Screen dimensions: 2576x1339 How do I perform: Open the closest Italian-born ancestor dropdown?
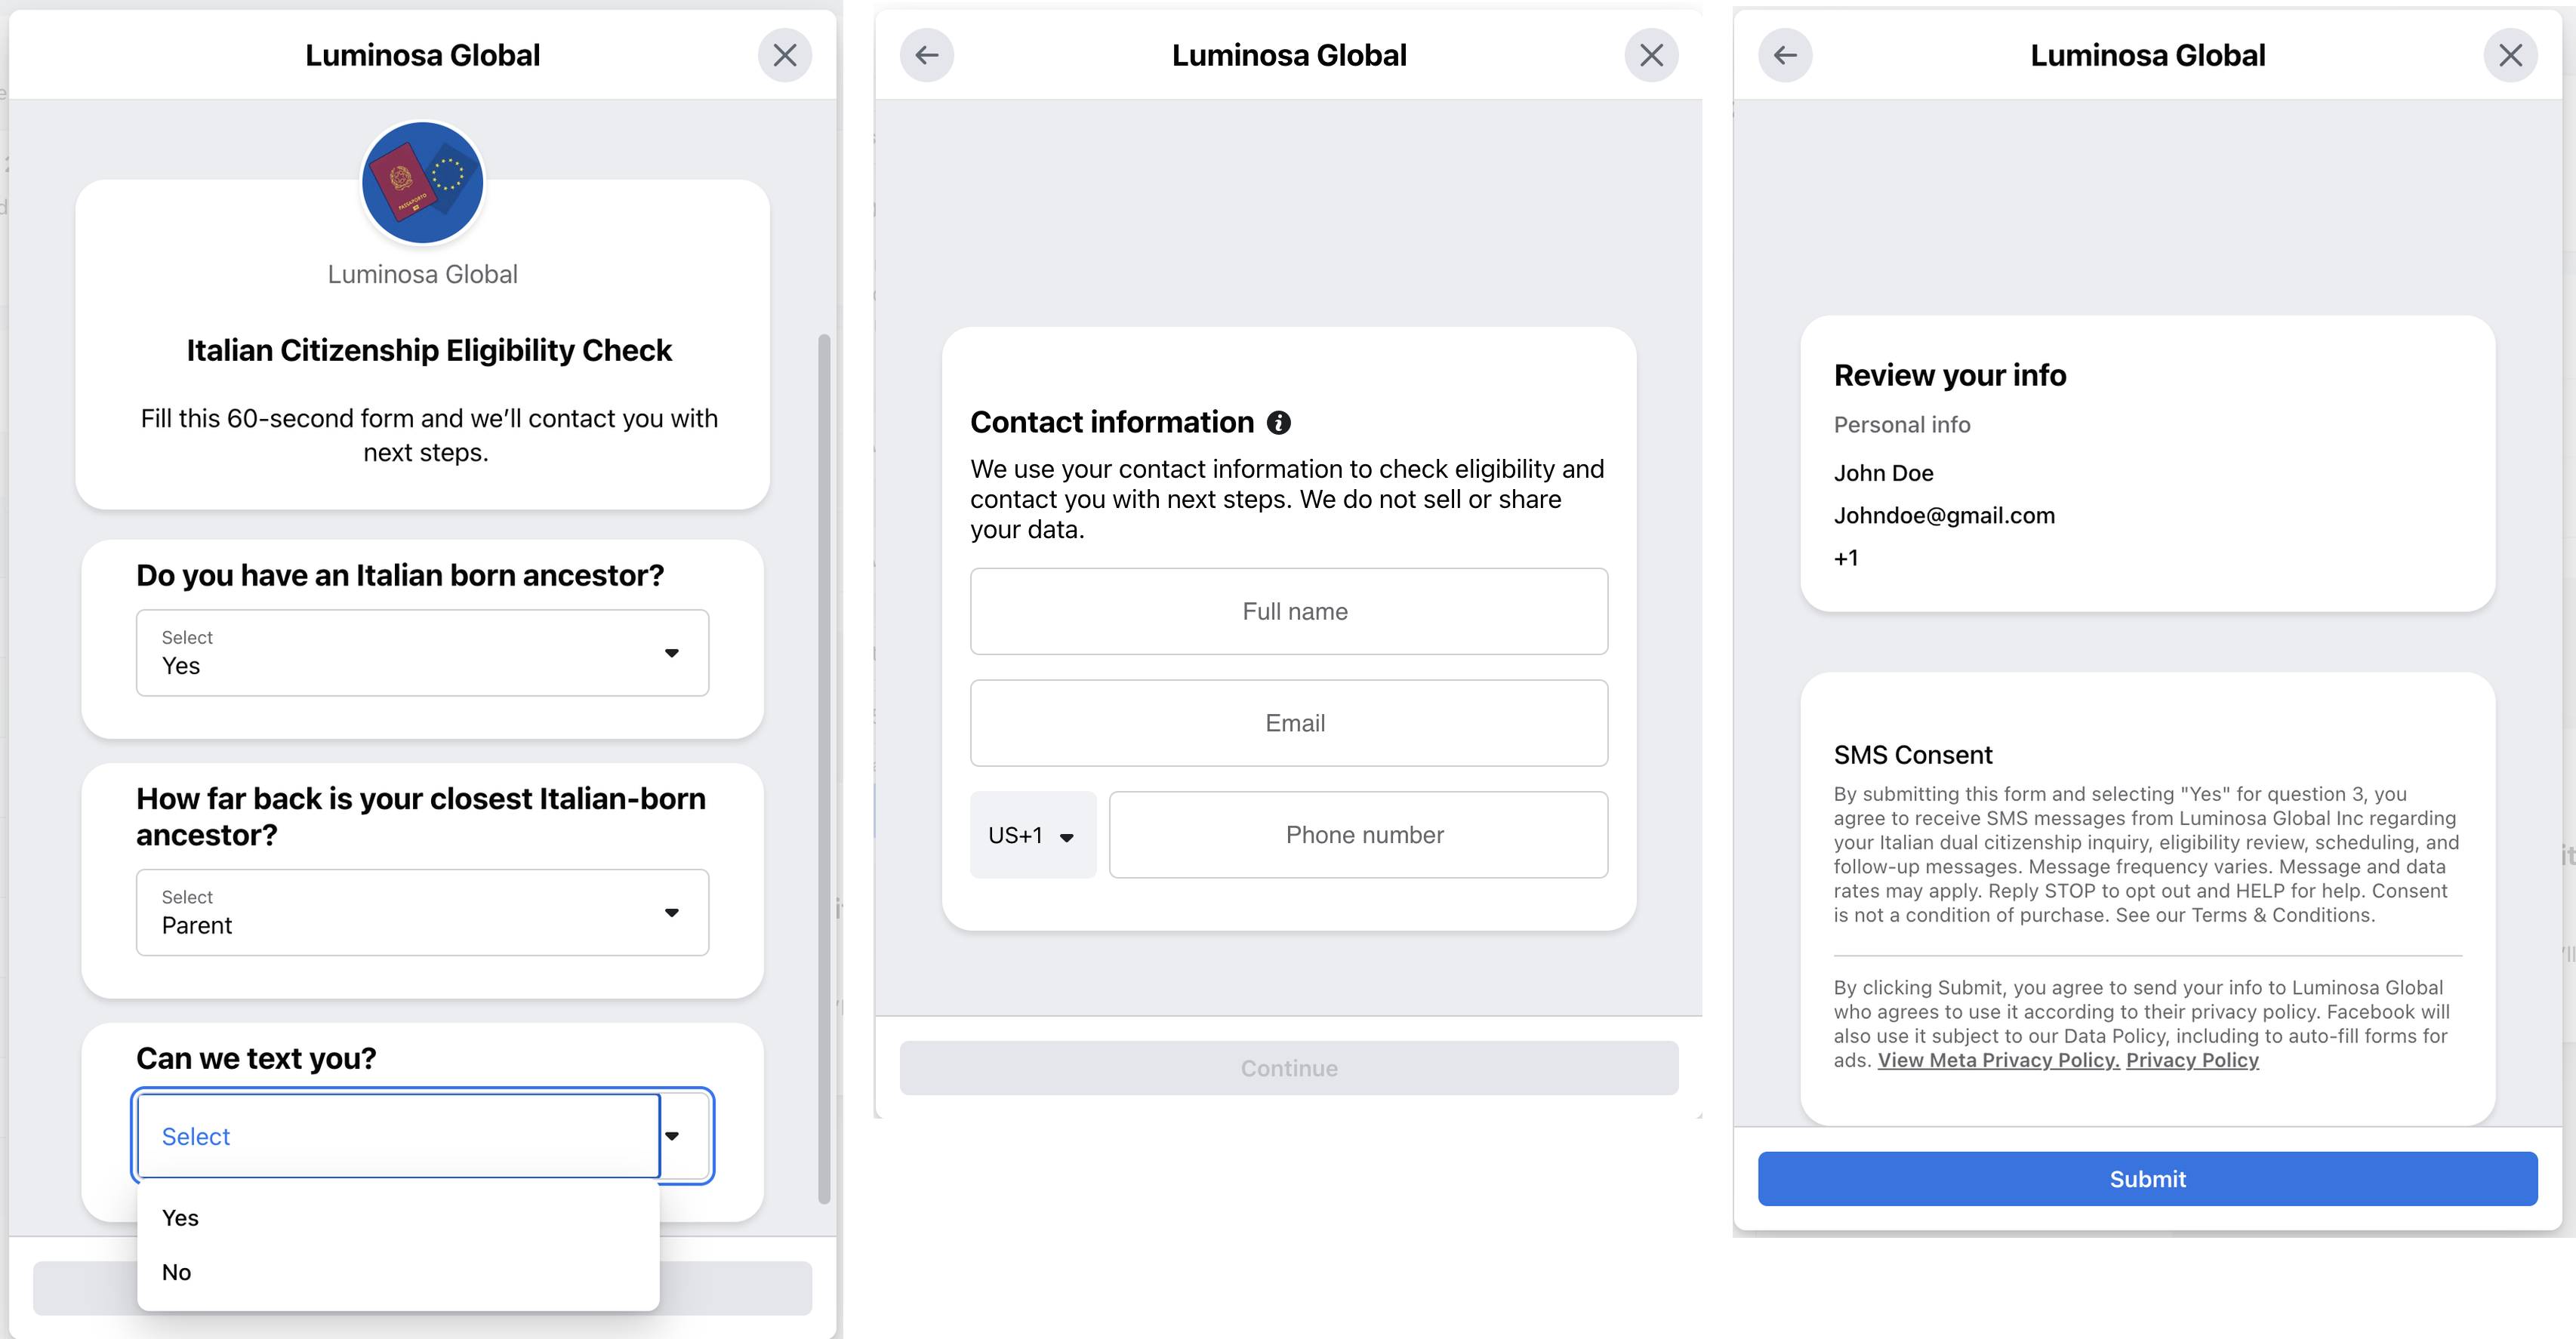click(422, 912)
